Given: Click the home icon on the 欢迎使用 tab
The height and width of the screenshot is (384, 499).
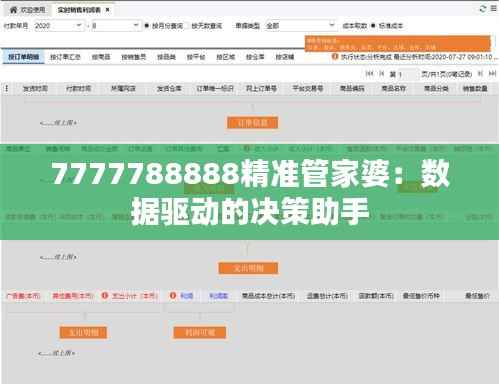Looking at the screenshot, I should (13, 10).
